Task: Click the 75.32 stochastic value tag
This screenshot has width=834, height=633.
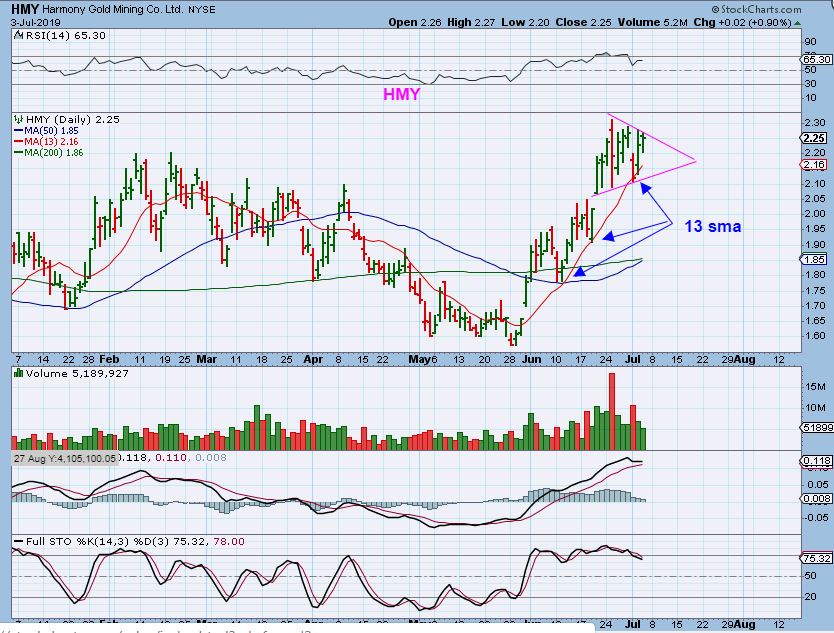Action: (x=817, y=559)
